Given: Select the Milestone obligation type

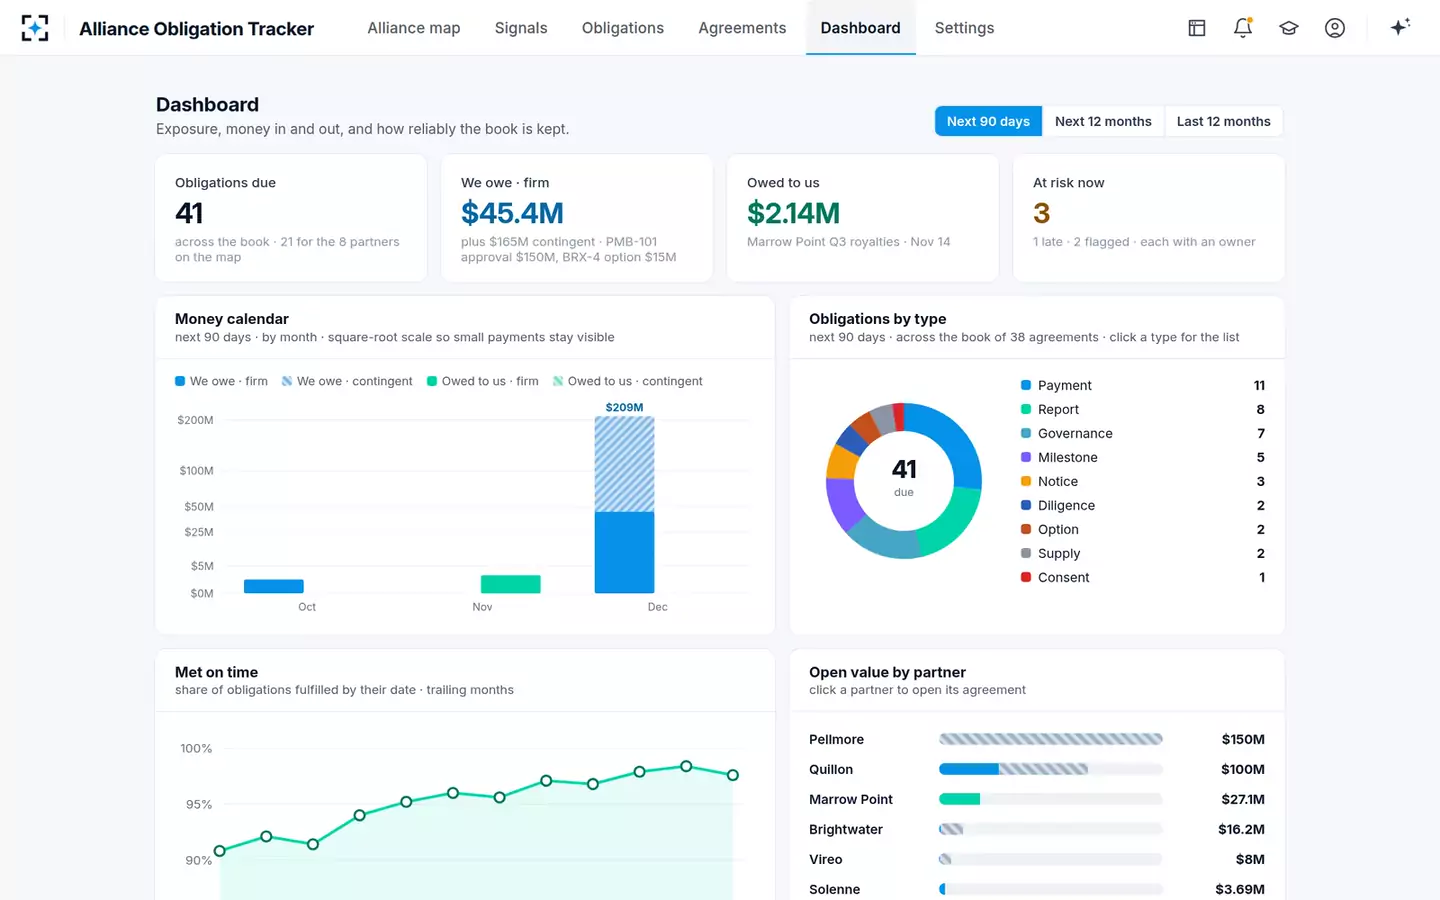Looking at the screenshot, I should point(1143,457).
